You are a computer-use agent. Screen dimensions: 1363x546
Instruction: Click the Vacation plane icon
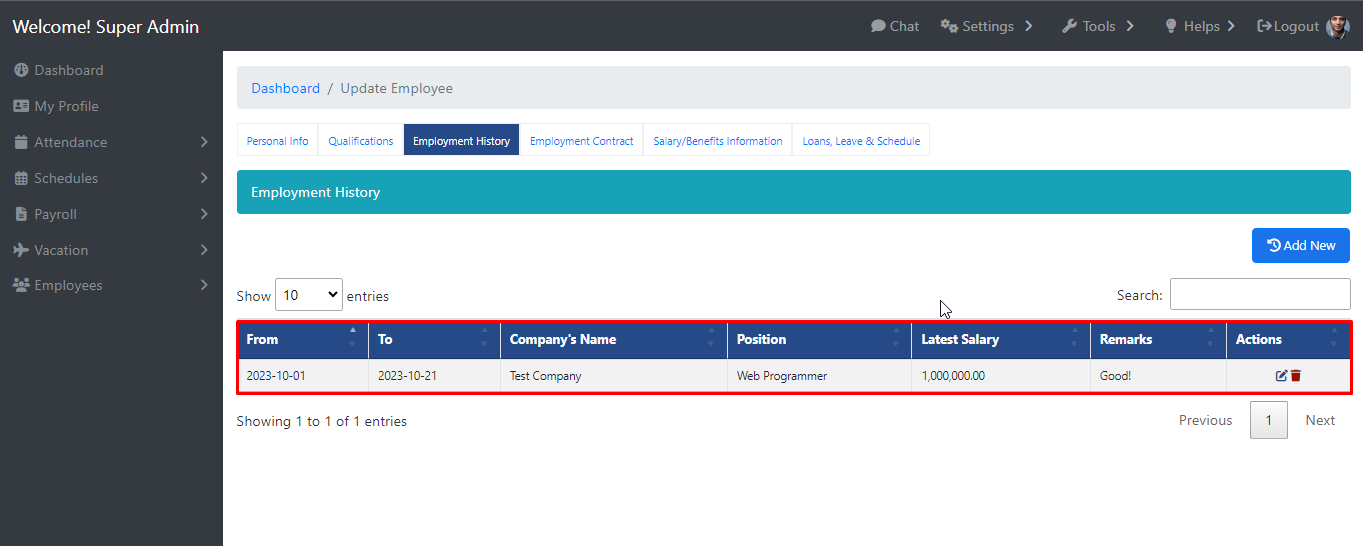21,250
